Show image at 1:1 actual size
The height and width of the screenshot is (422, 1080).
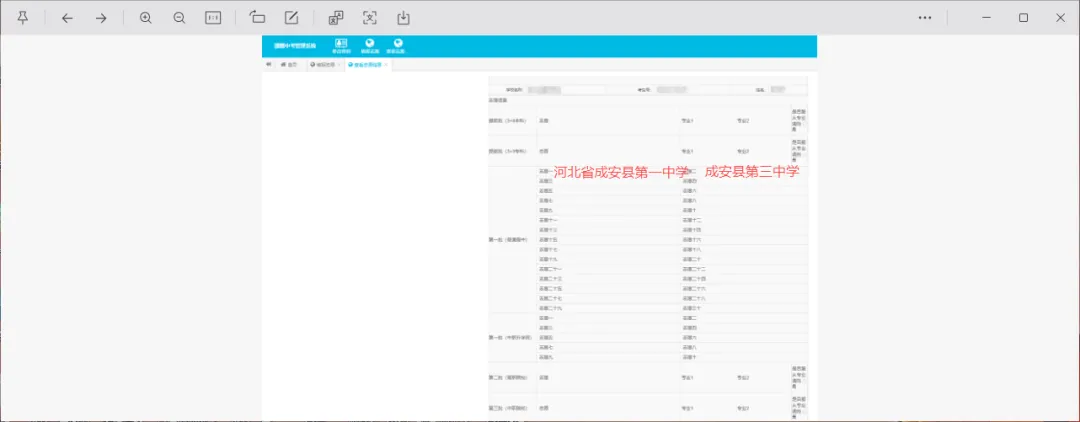click(x=214, y=19)
